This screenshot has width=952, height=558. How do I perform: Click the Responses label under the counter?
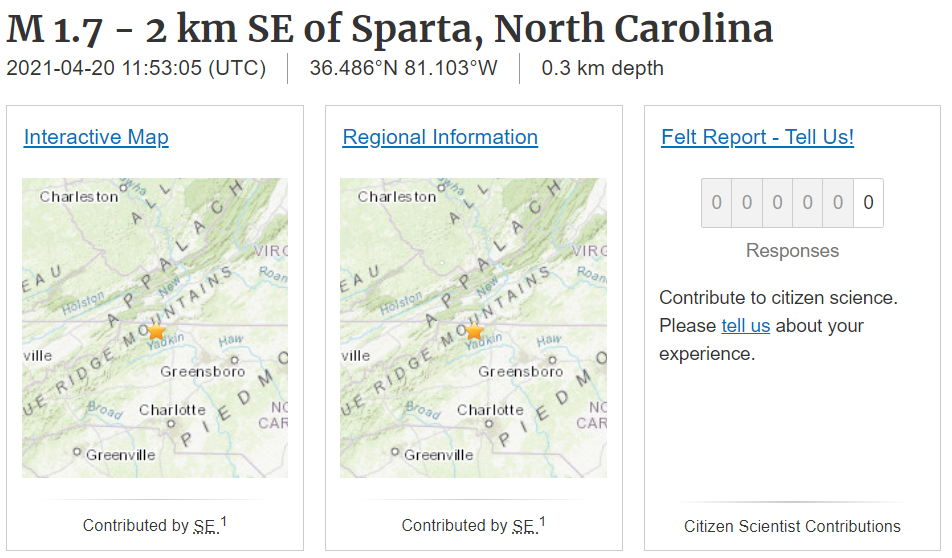(x=792, y=251)
